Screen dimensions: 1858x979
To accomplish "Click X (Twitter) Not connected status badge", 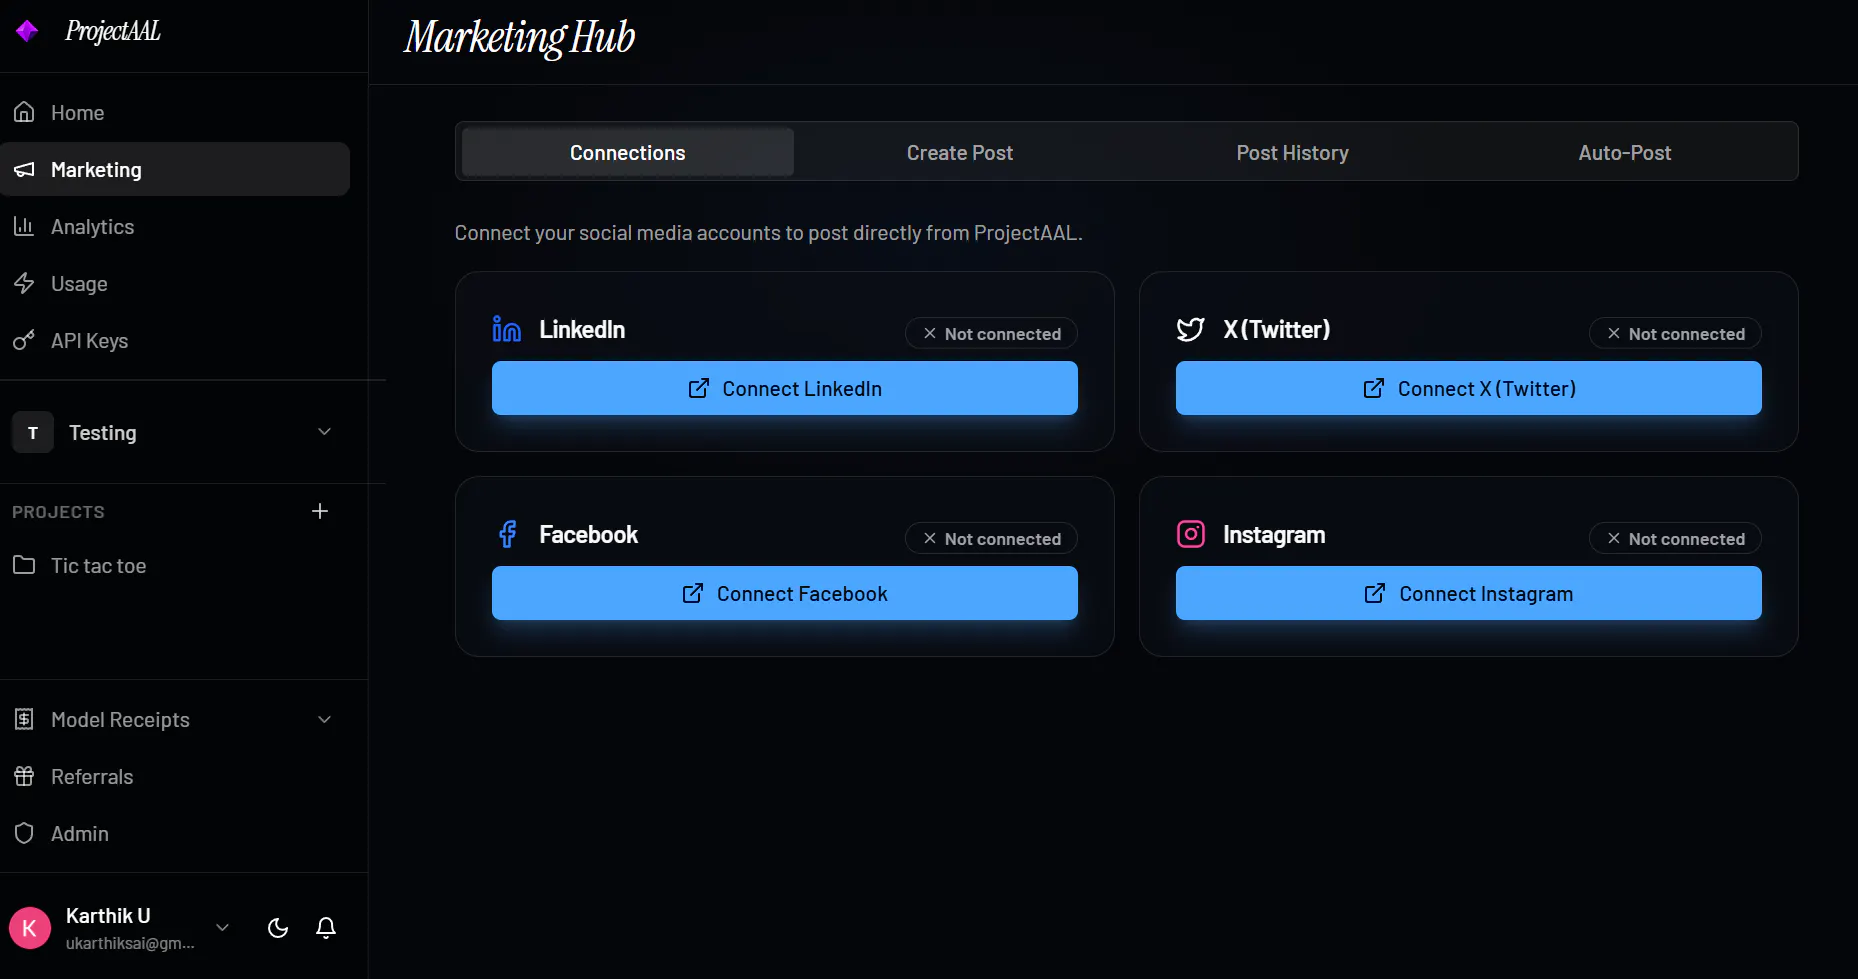I will pos(1675,333).
